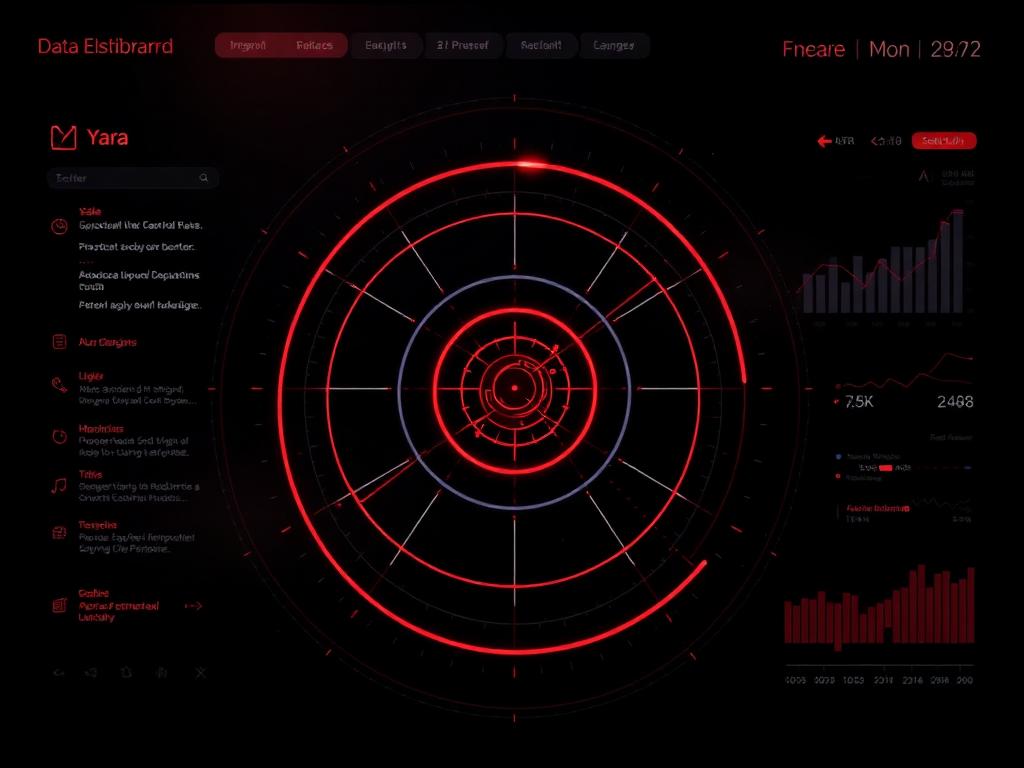Screen dimensions: 1024x768
Task: Click the 'Fneare' header label
Action: tap(814, 49)
